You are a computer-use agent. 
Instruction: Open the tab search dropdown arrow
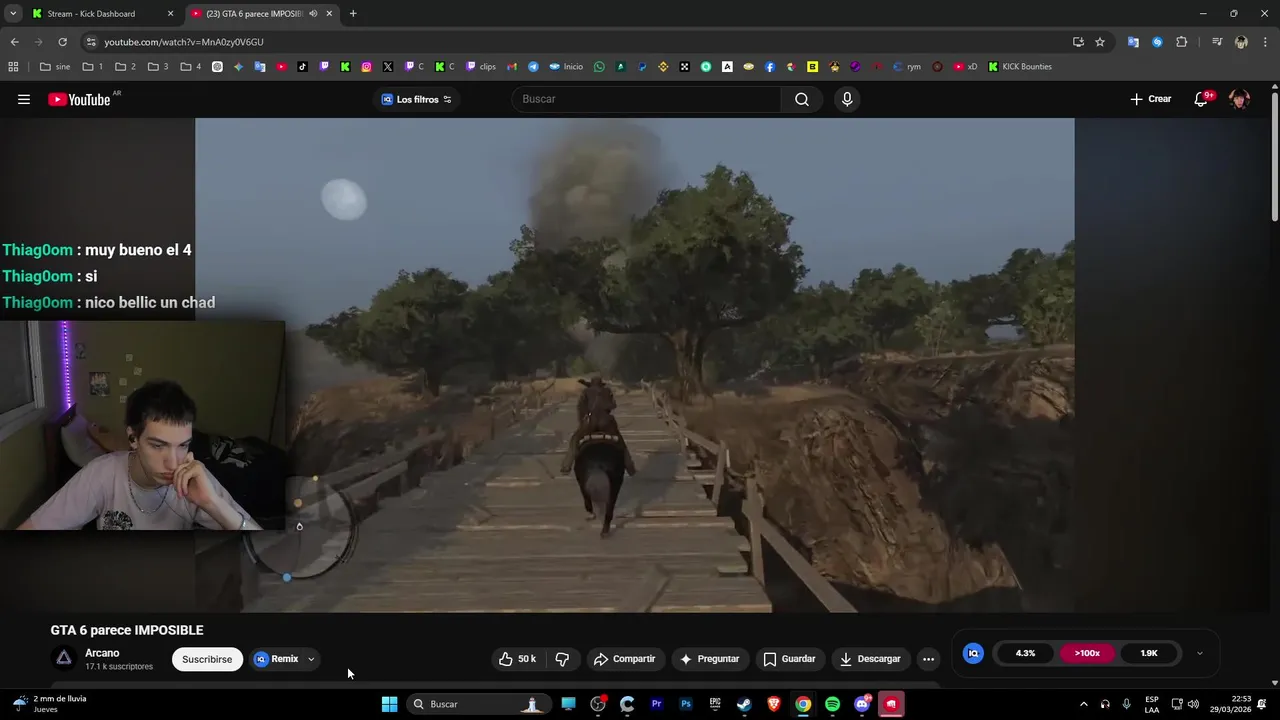click(13, 14)
